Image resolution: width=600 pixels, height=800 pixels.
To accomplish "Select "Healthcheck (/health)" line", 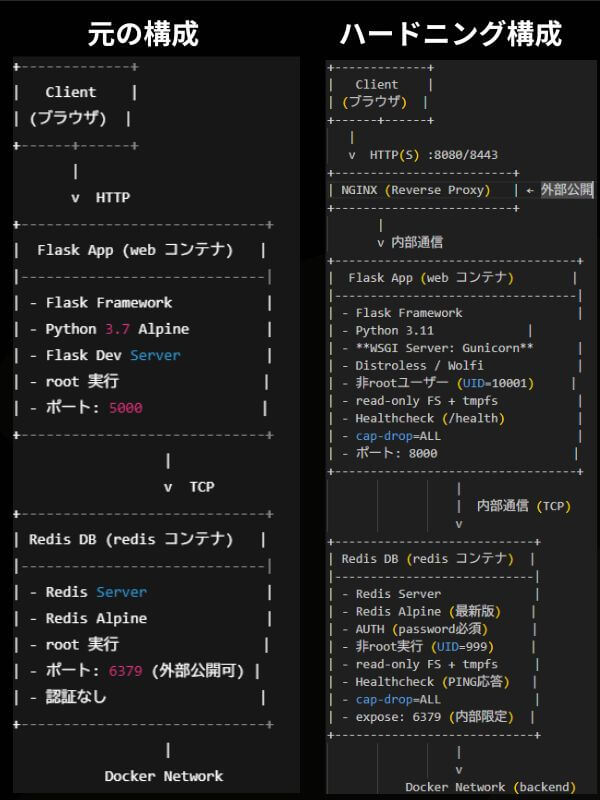I will click(x=430, y=418).
